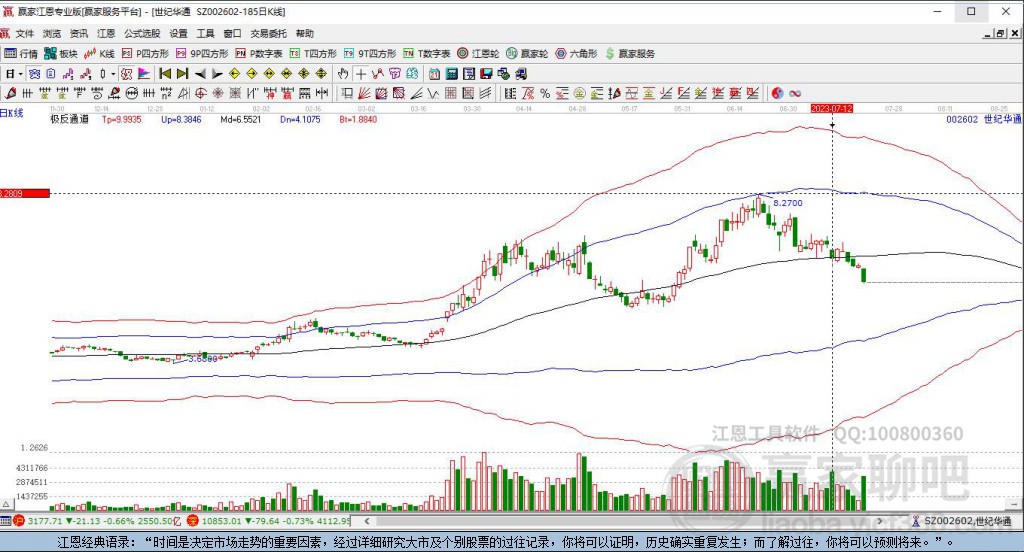Select the zigzag wave line tool

tap(434, 93)
